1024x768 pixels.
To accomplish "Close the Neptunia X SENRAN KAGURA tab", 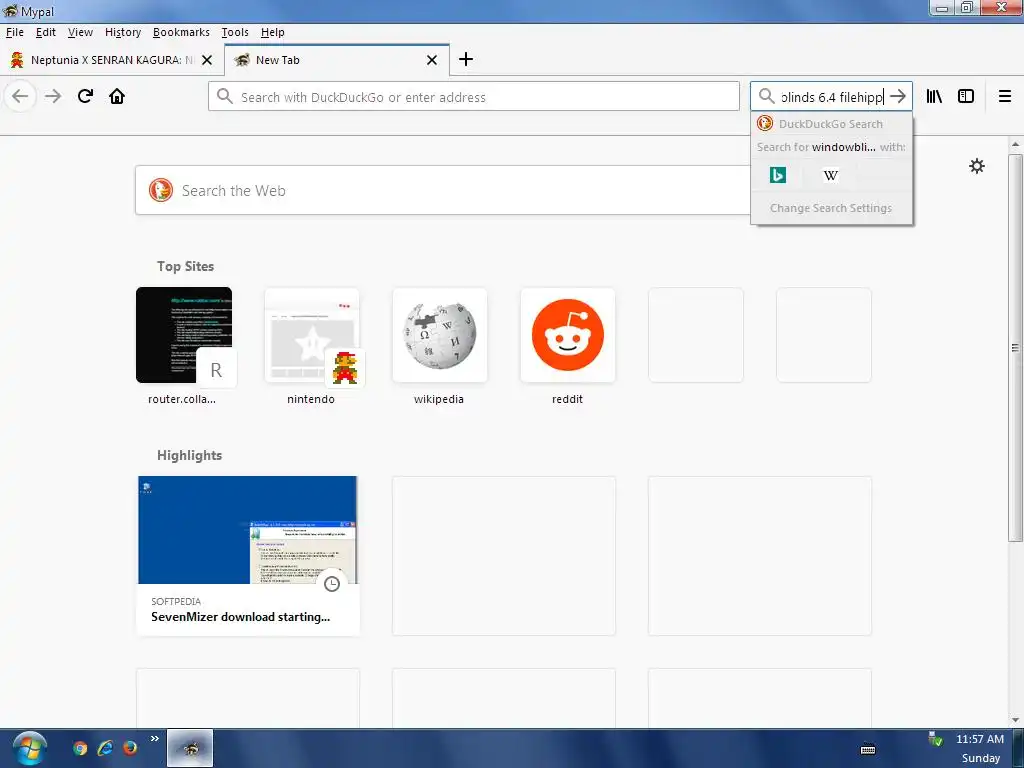I will pos(207,60).
